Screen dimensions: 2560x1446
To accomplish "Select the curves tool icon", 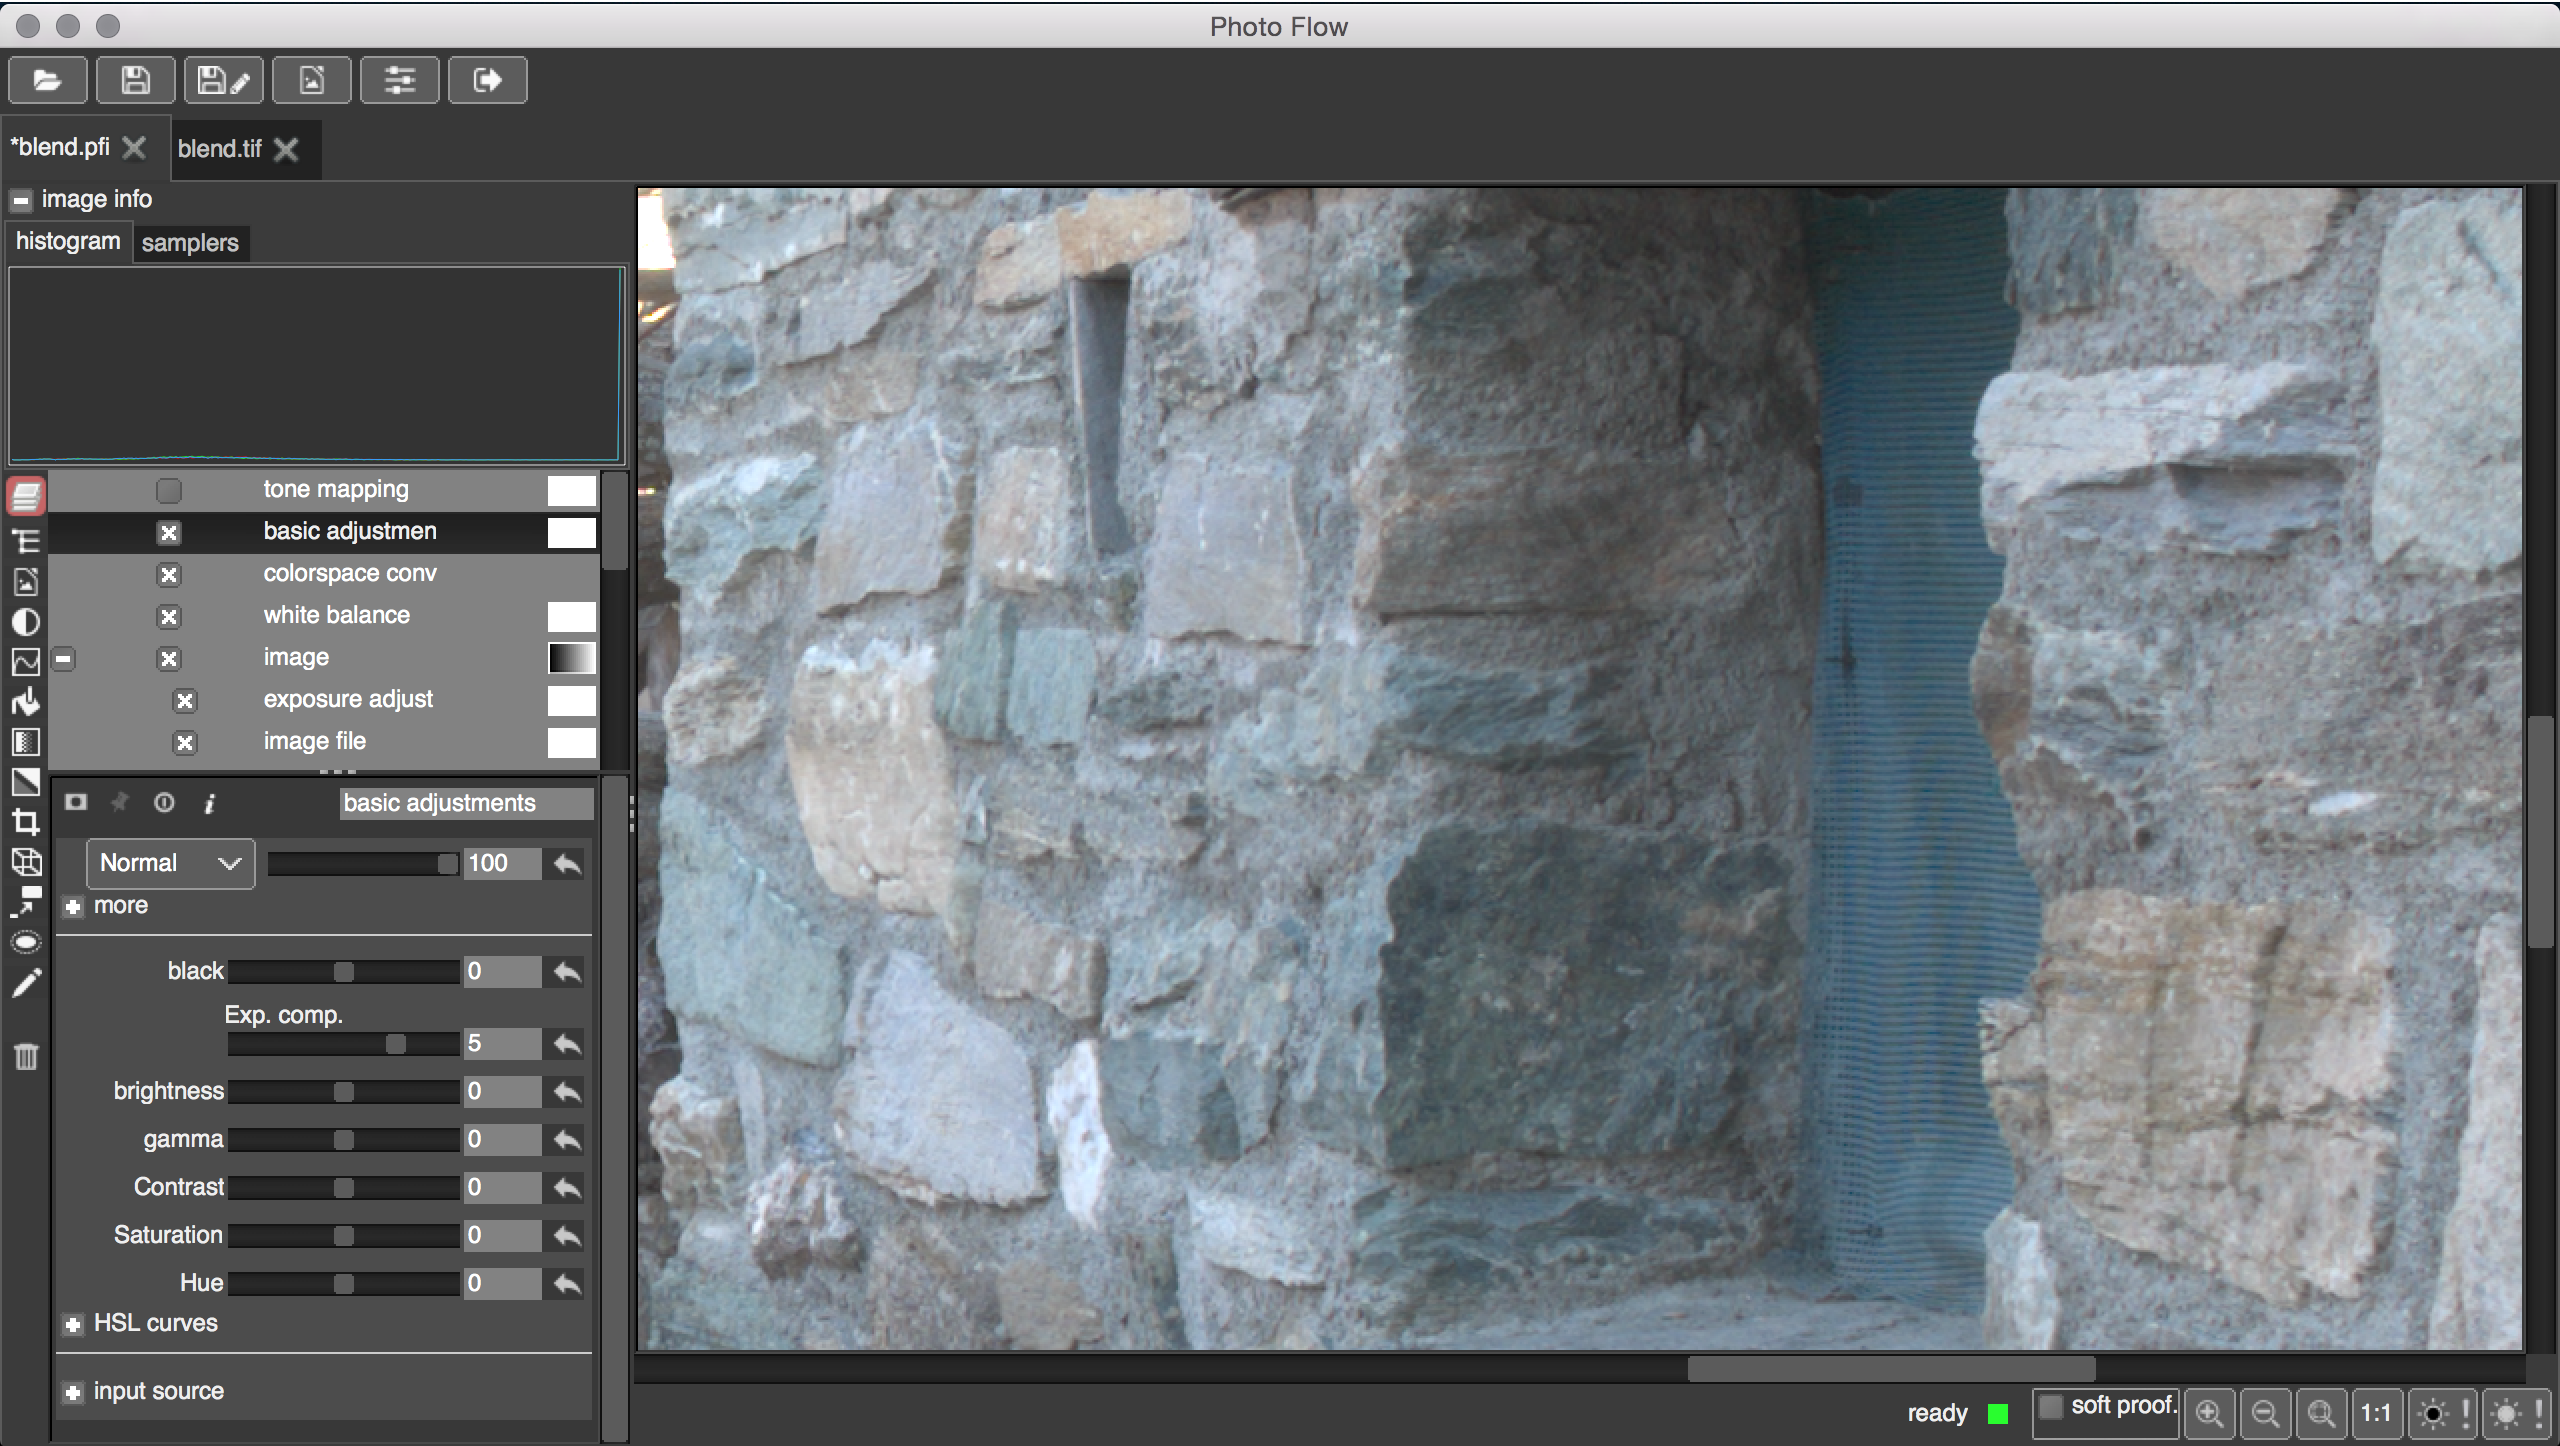I will [x=26, y=662].
